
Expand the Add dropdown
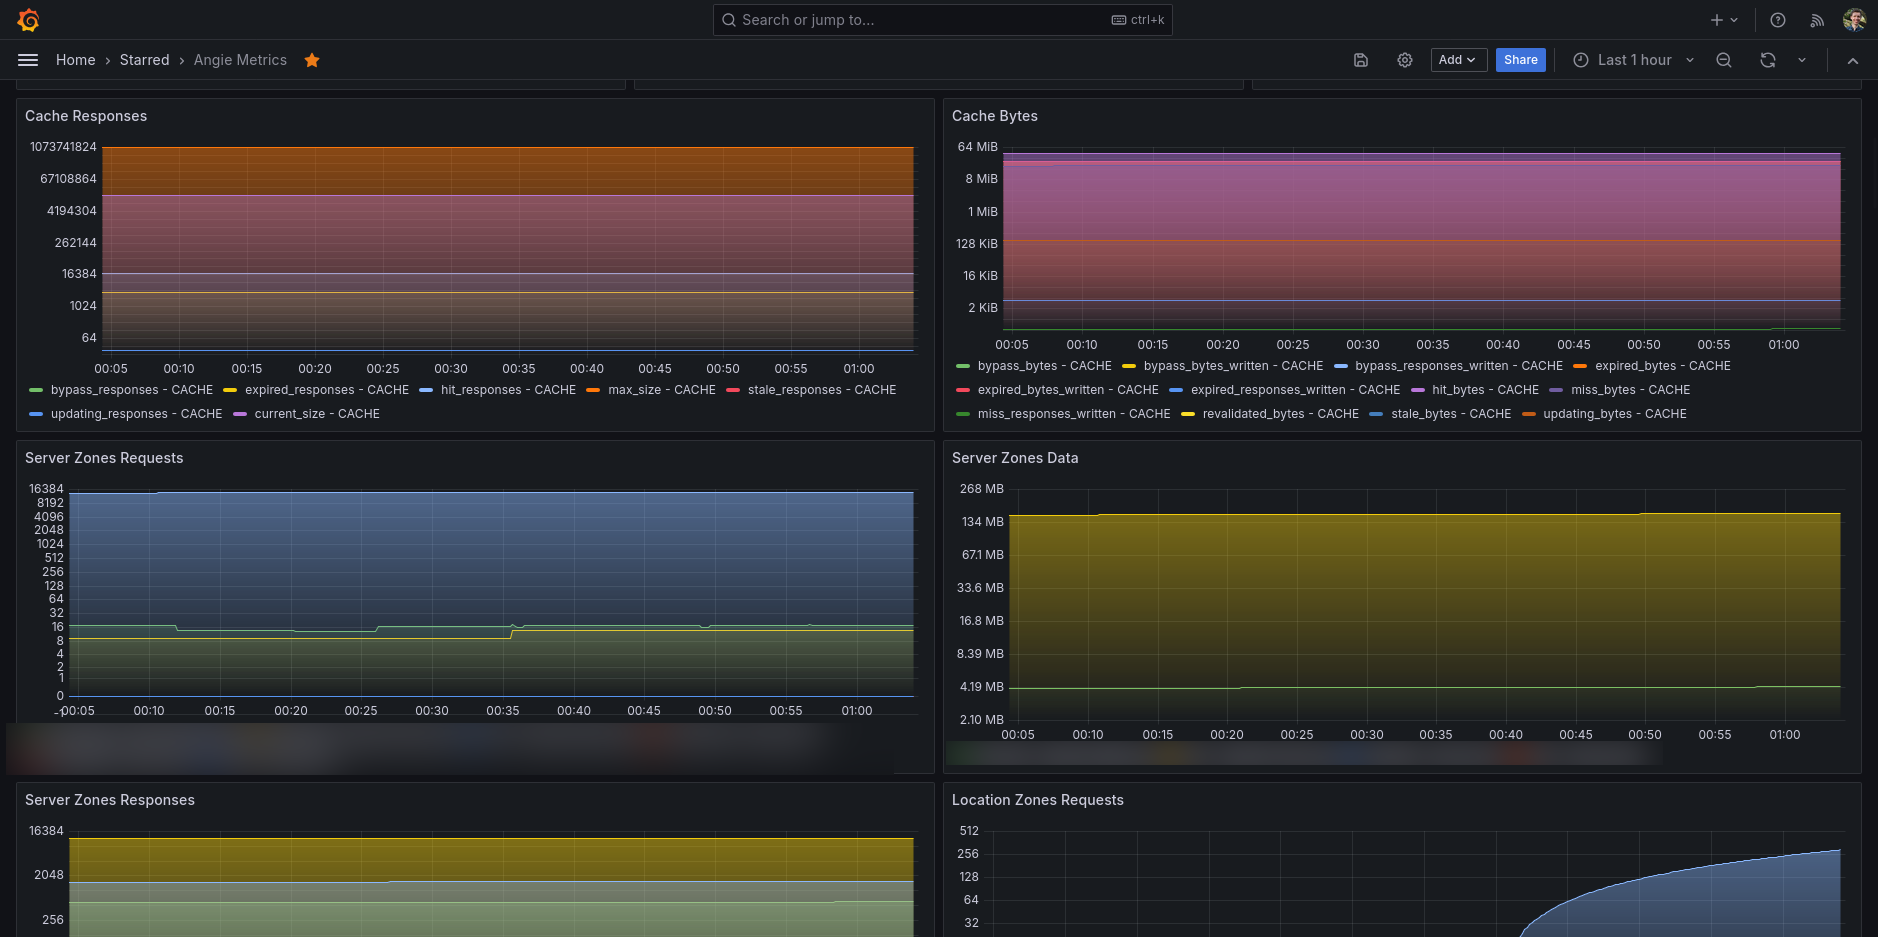(1458, 60)
